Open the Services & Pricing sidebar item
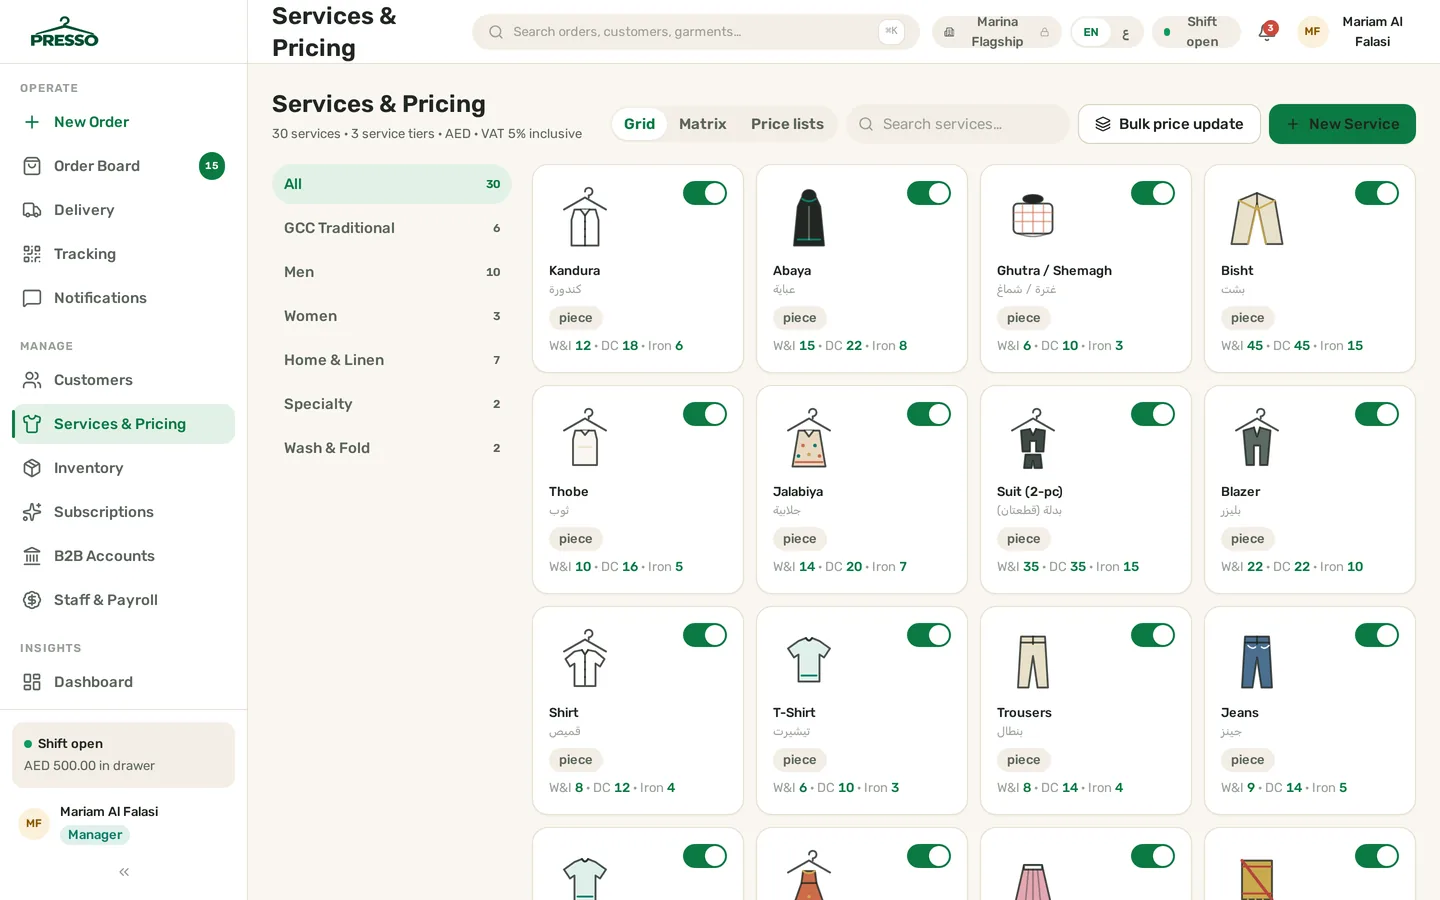Screen dimensions: 1440x900 coord(124,424)
